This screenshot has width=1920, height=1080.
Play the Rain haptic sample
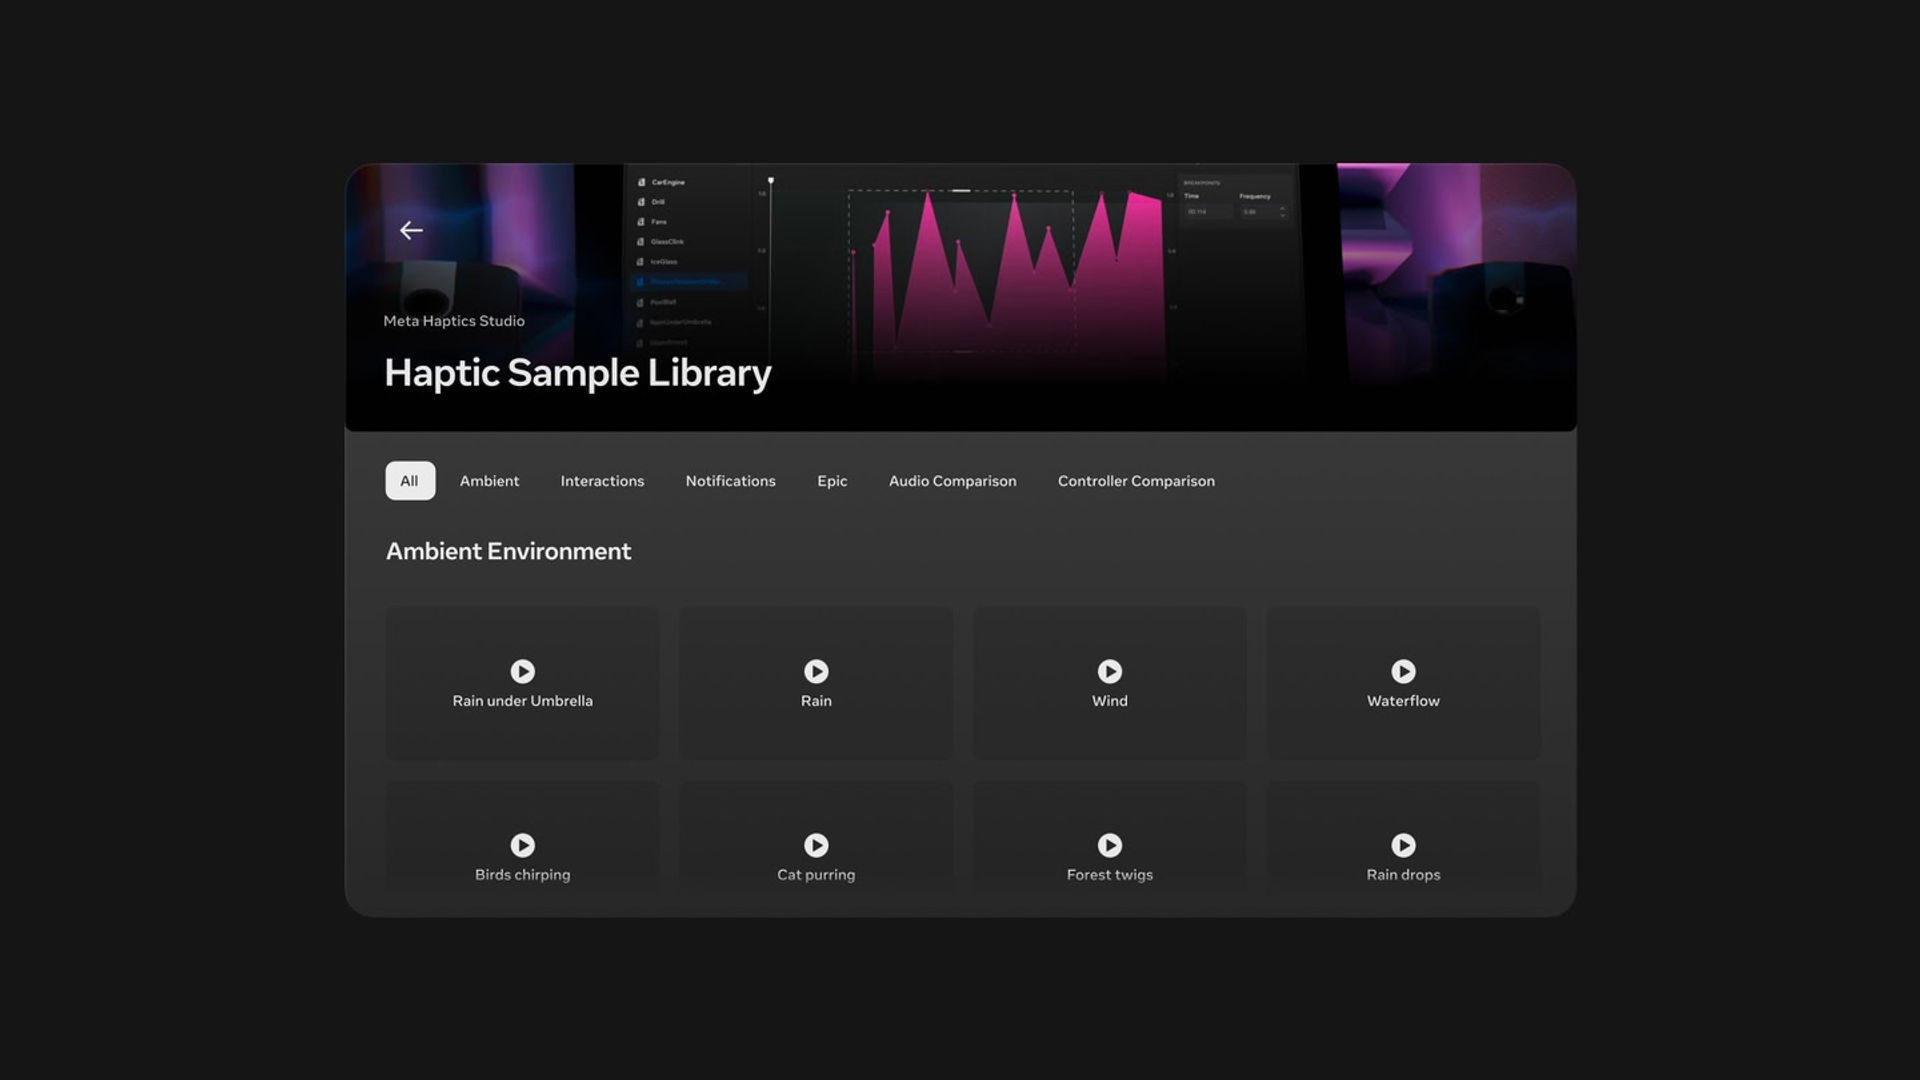tap(816, 671)
